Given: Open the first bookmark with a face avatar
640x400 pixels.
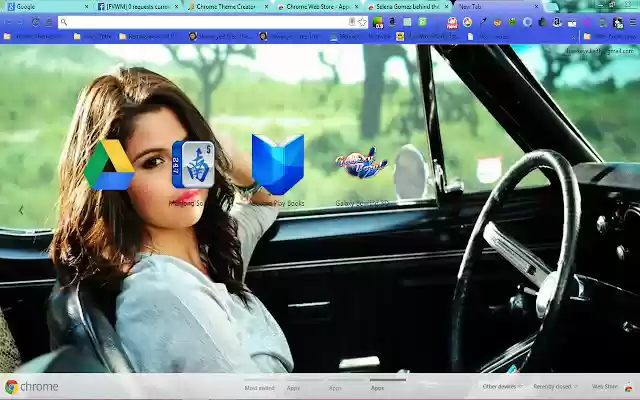Looking at the screenshot, I should point(220,37).
